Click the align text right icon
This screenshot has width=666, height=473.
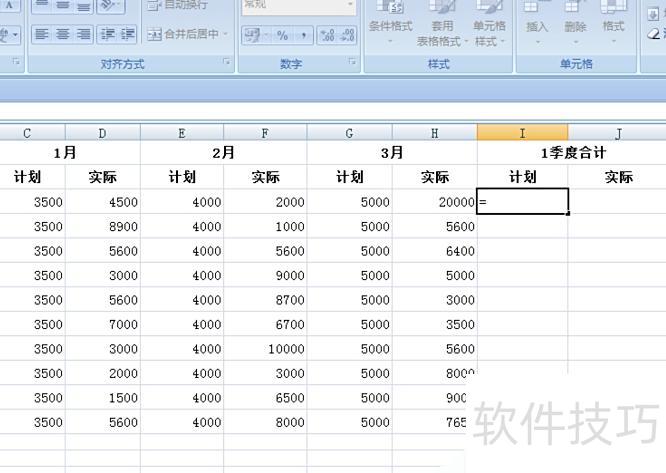84,34
